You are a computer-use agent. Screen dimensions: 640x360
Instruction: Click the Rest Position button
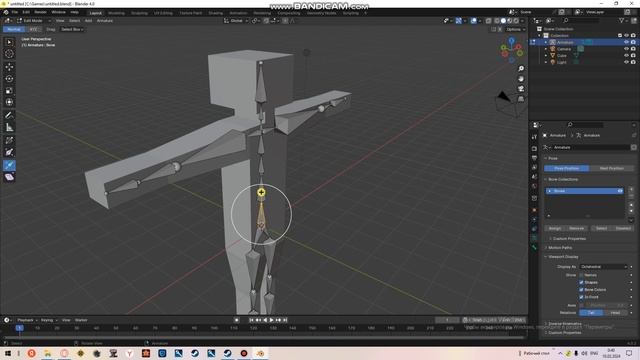click(x=611, y=168)
